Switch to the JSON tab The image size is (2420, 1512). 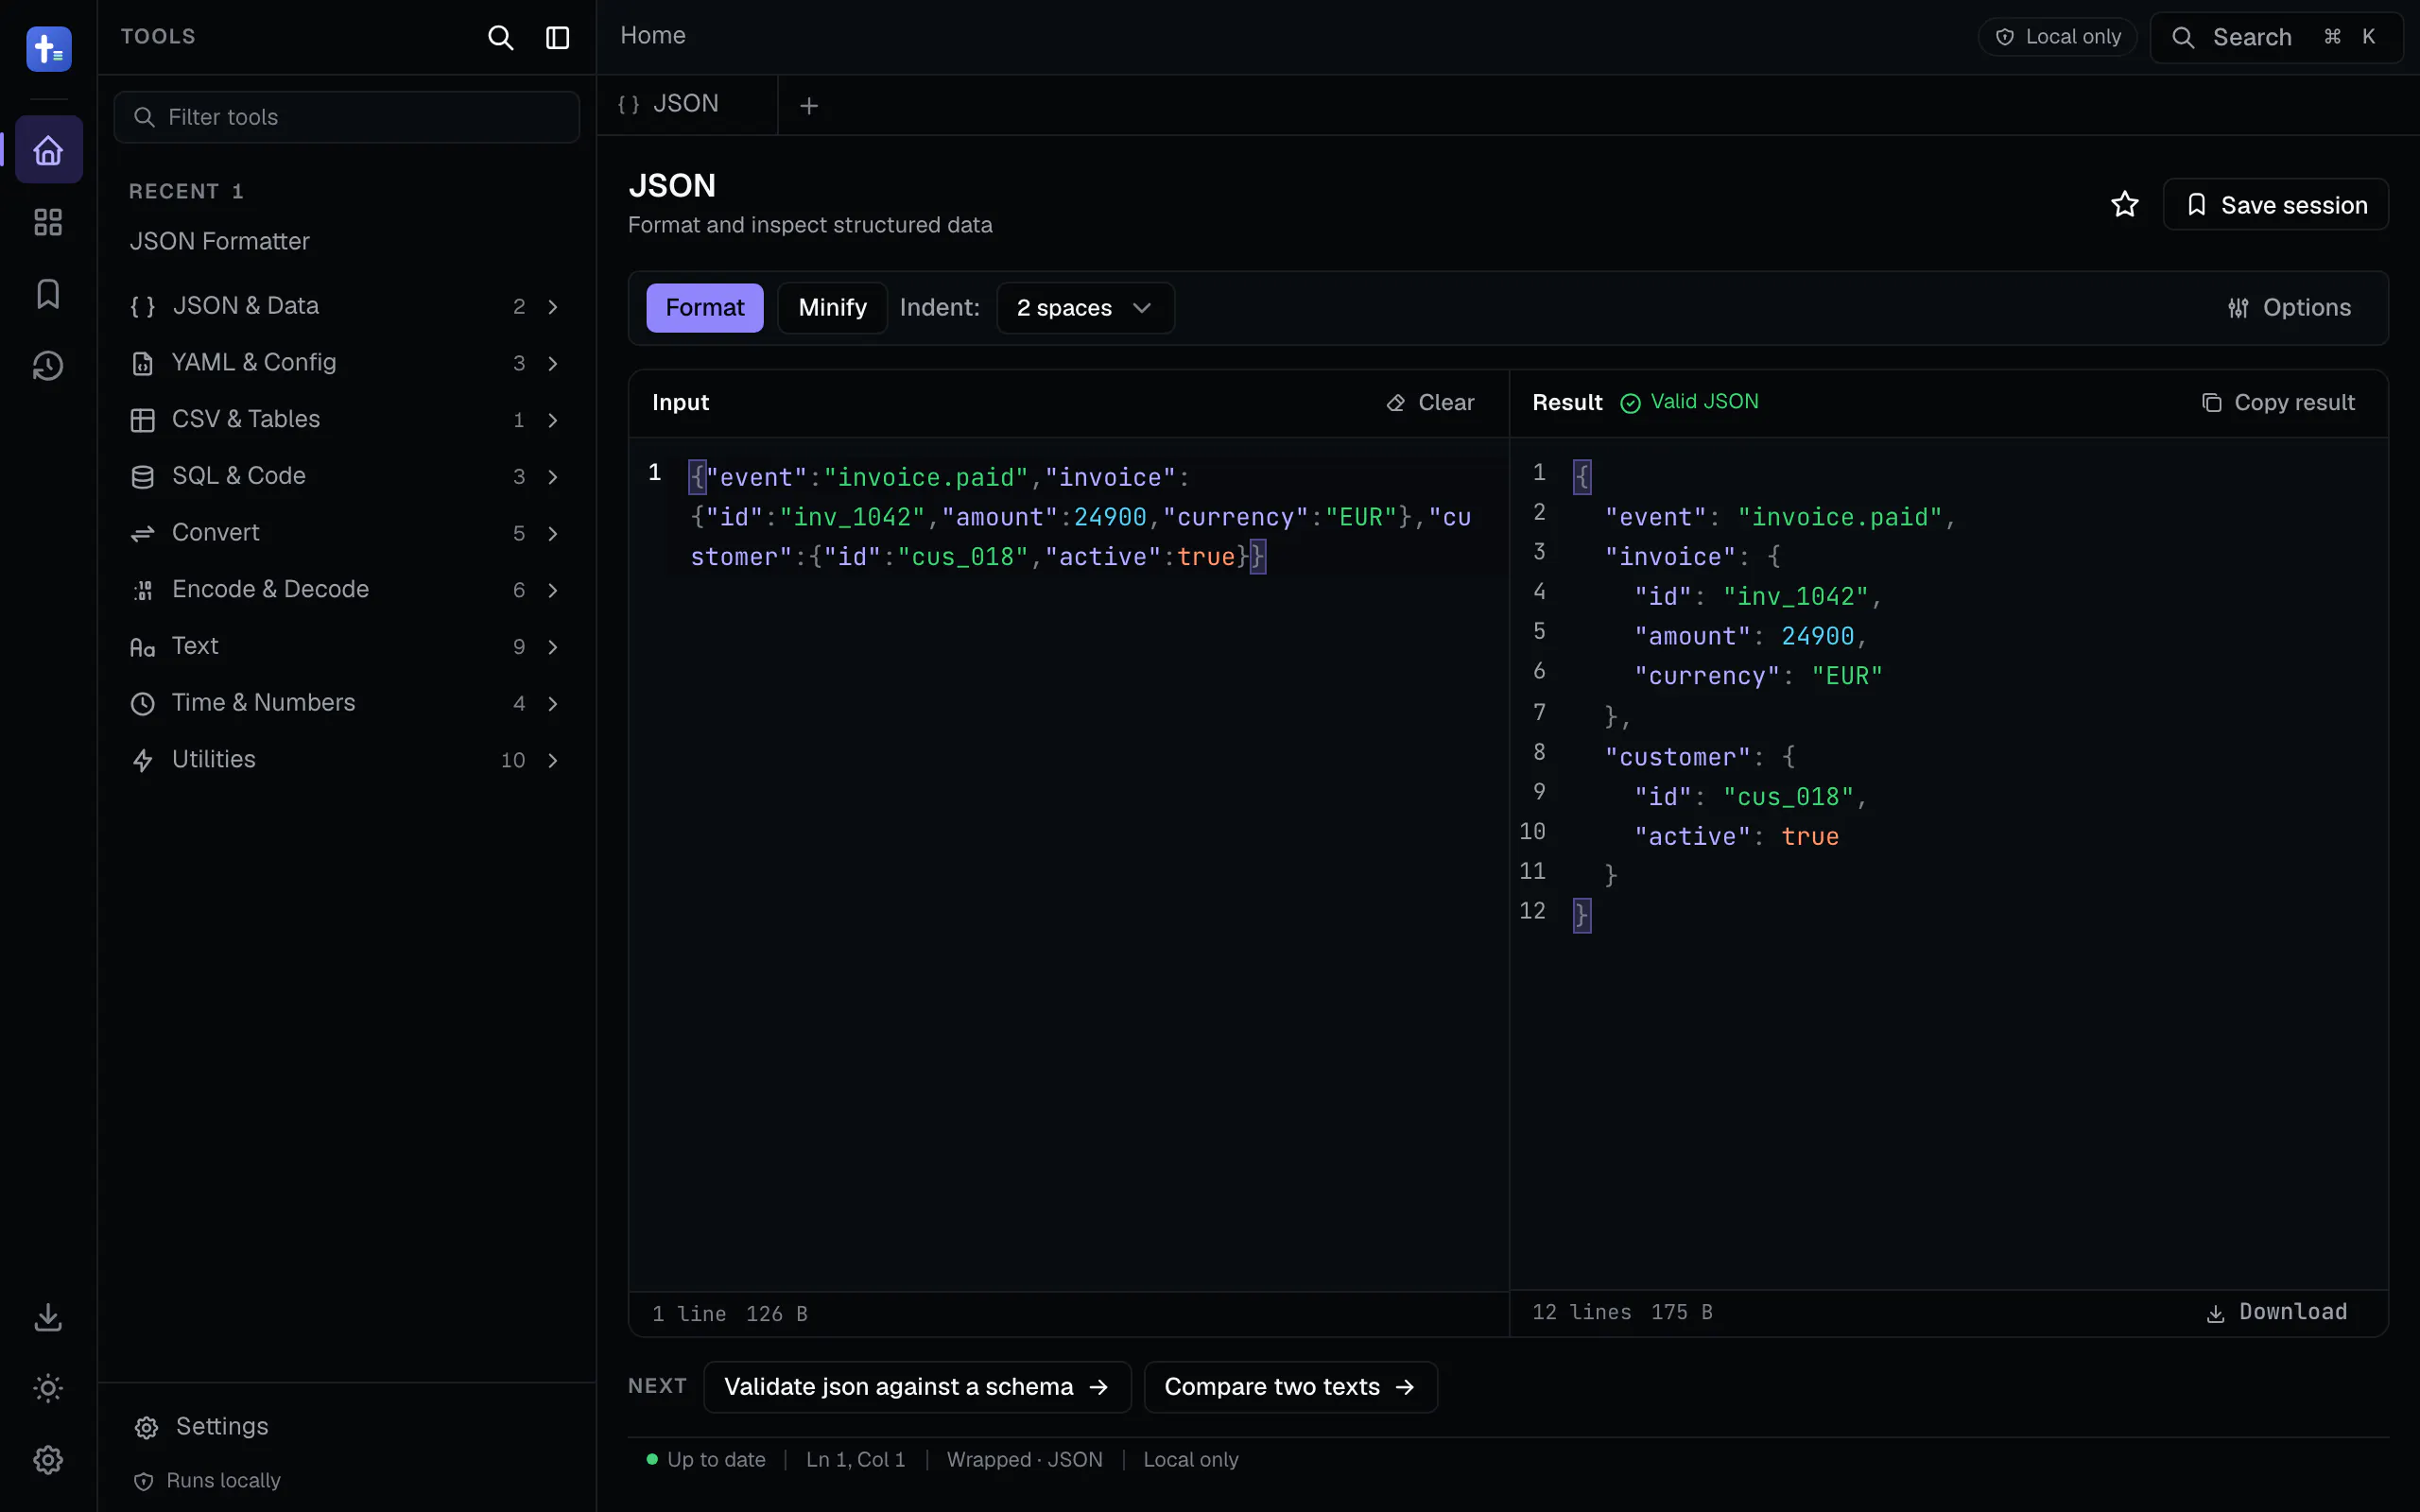[x=686, y=104]
